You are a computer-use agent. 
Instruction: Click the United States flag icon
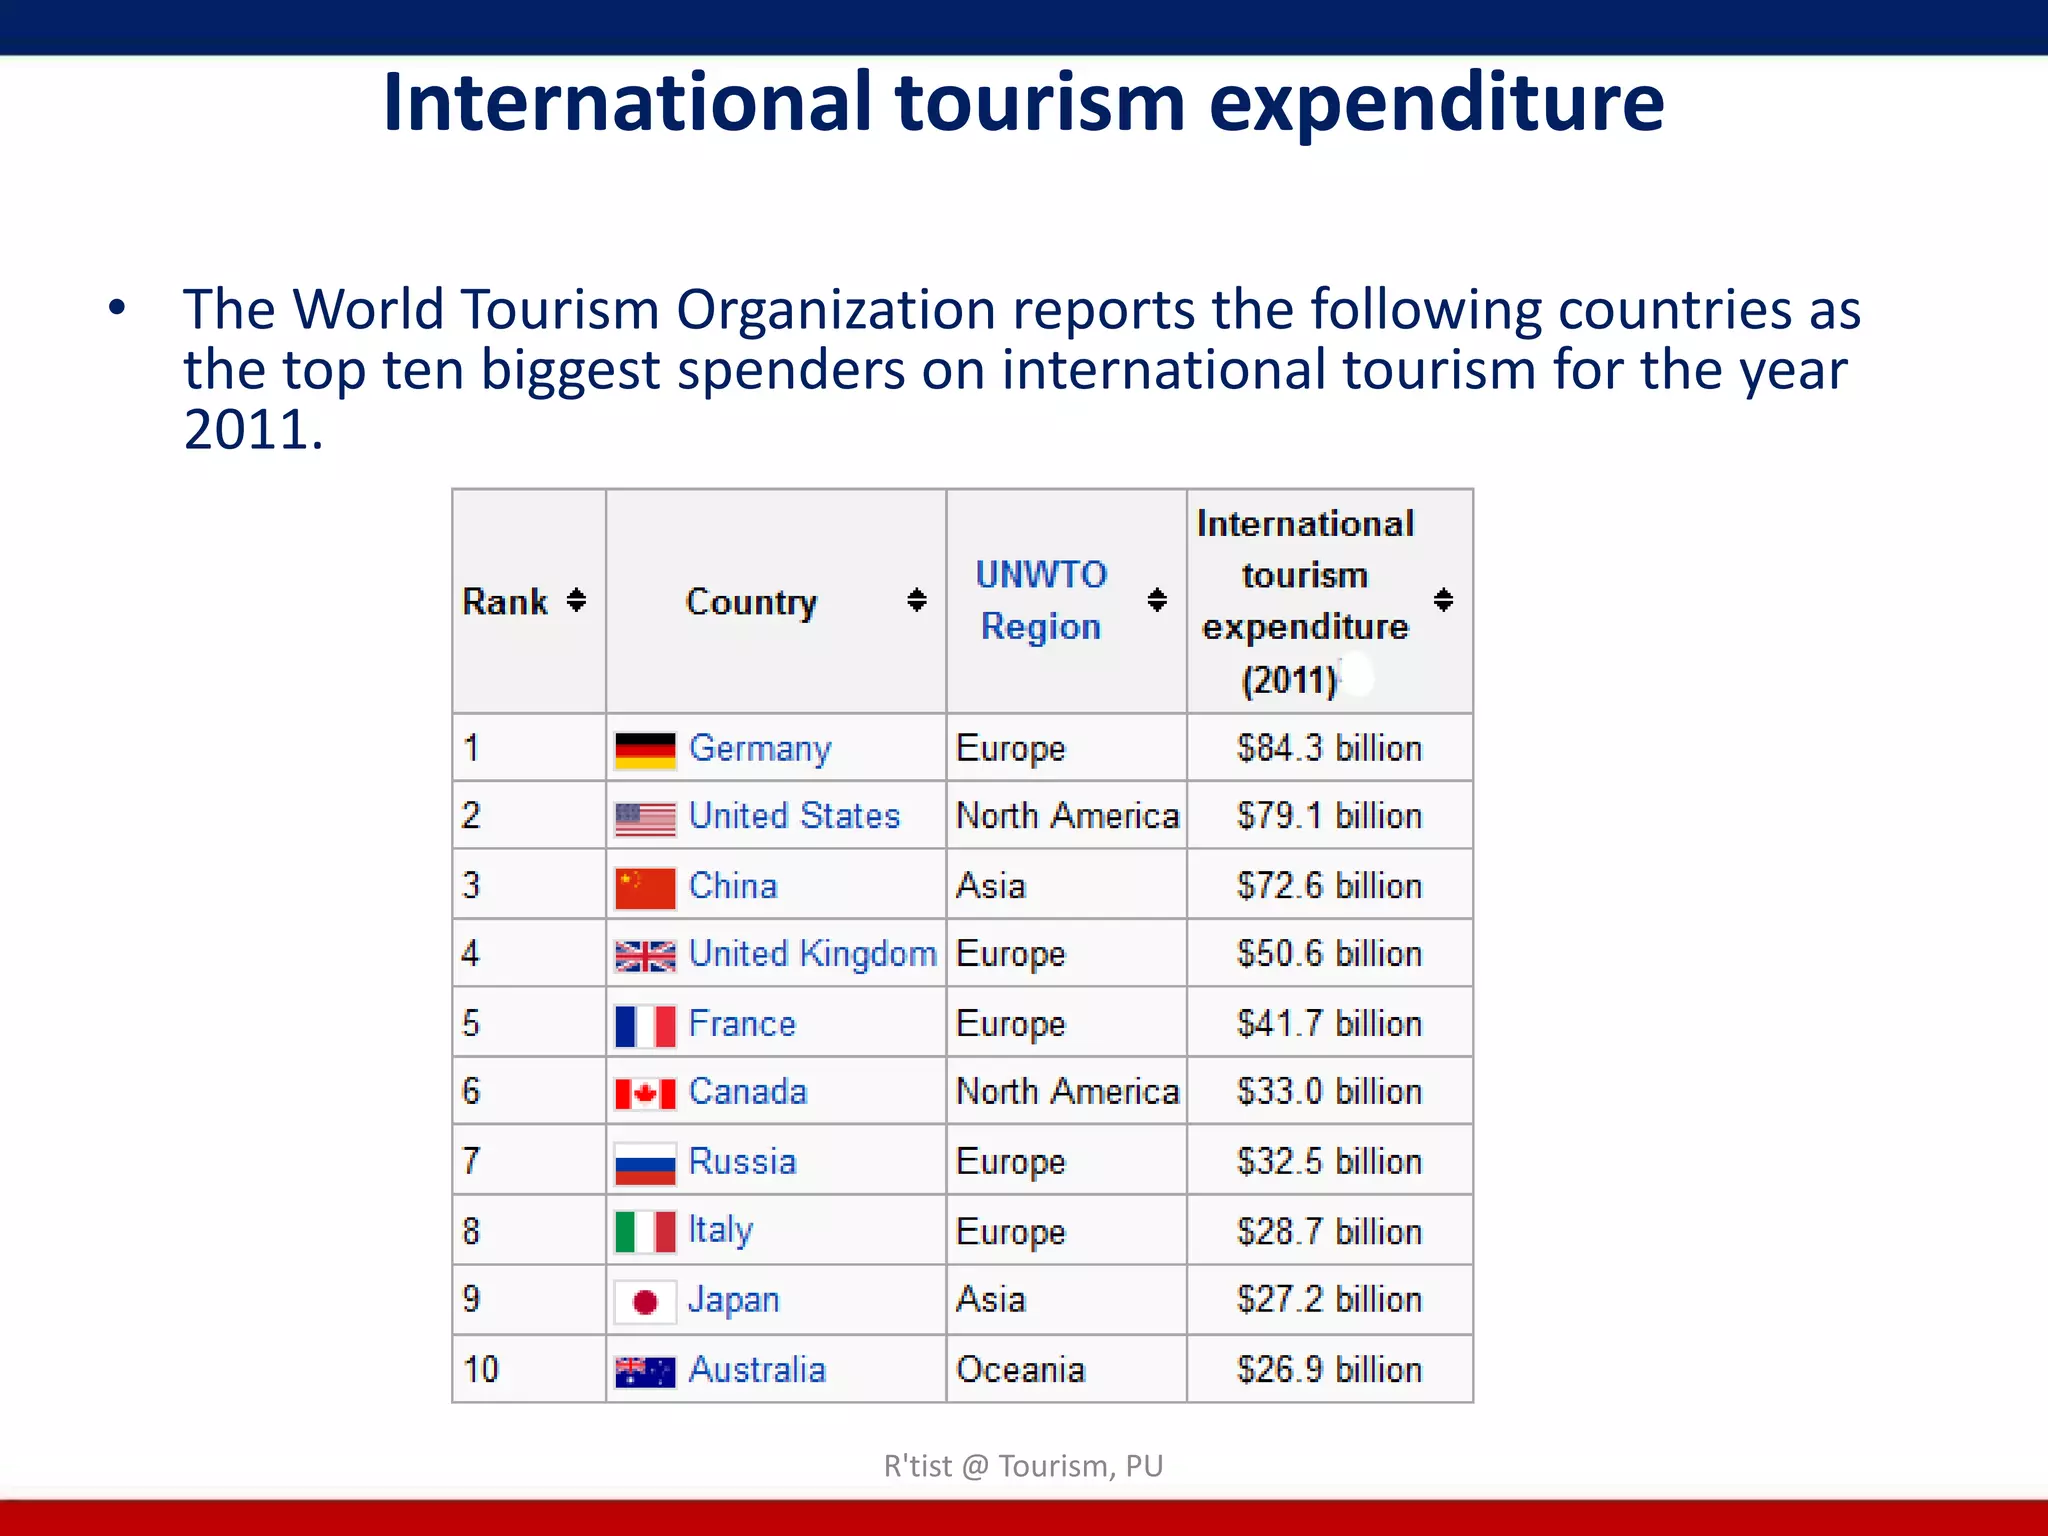(x=645, y=819)
